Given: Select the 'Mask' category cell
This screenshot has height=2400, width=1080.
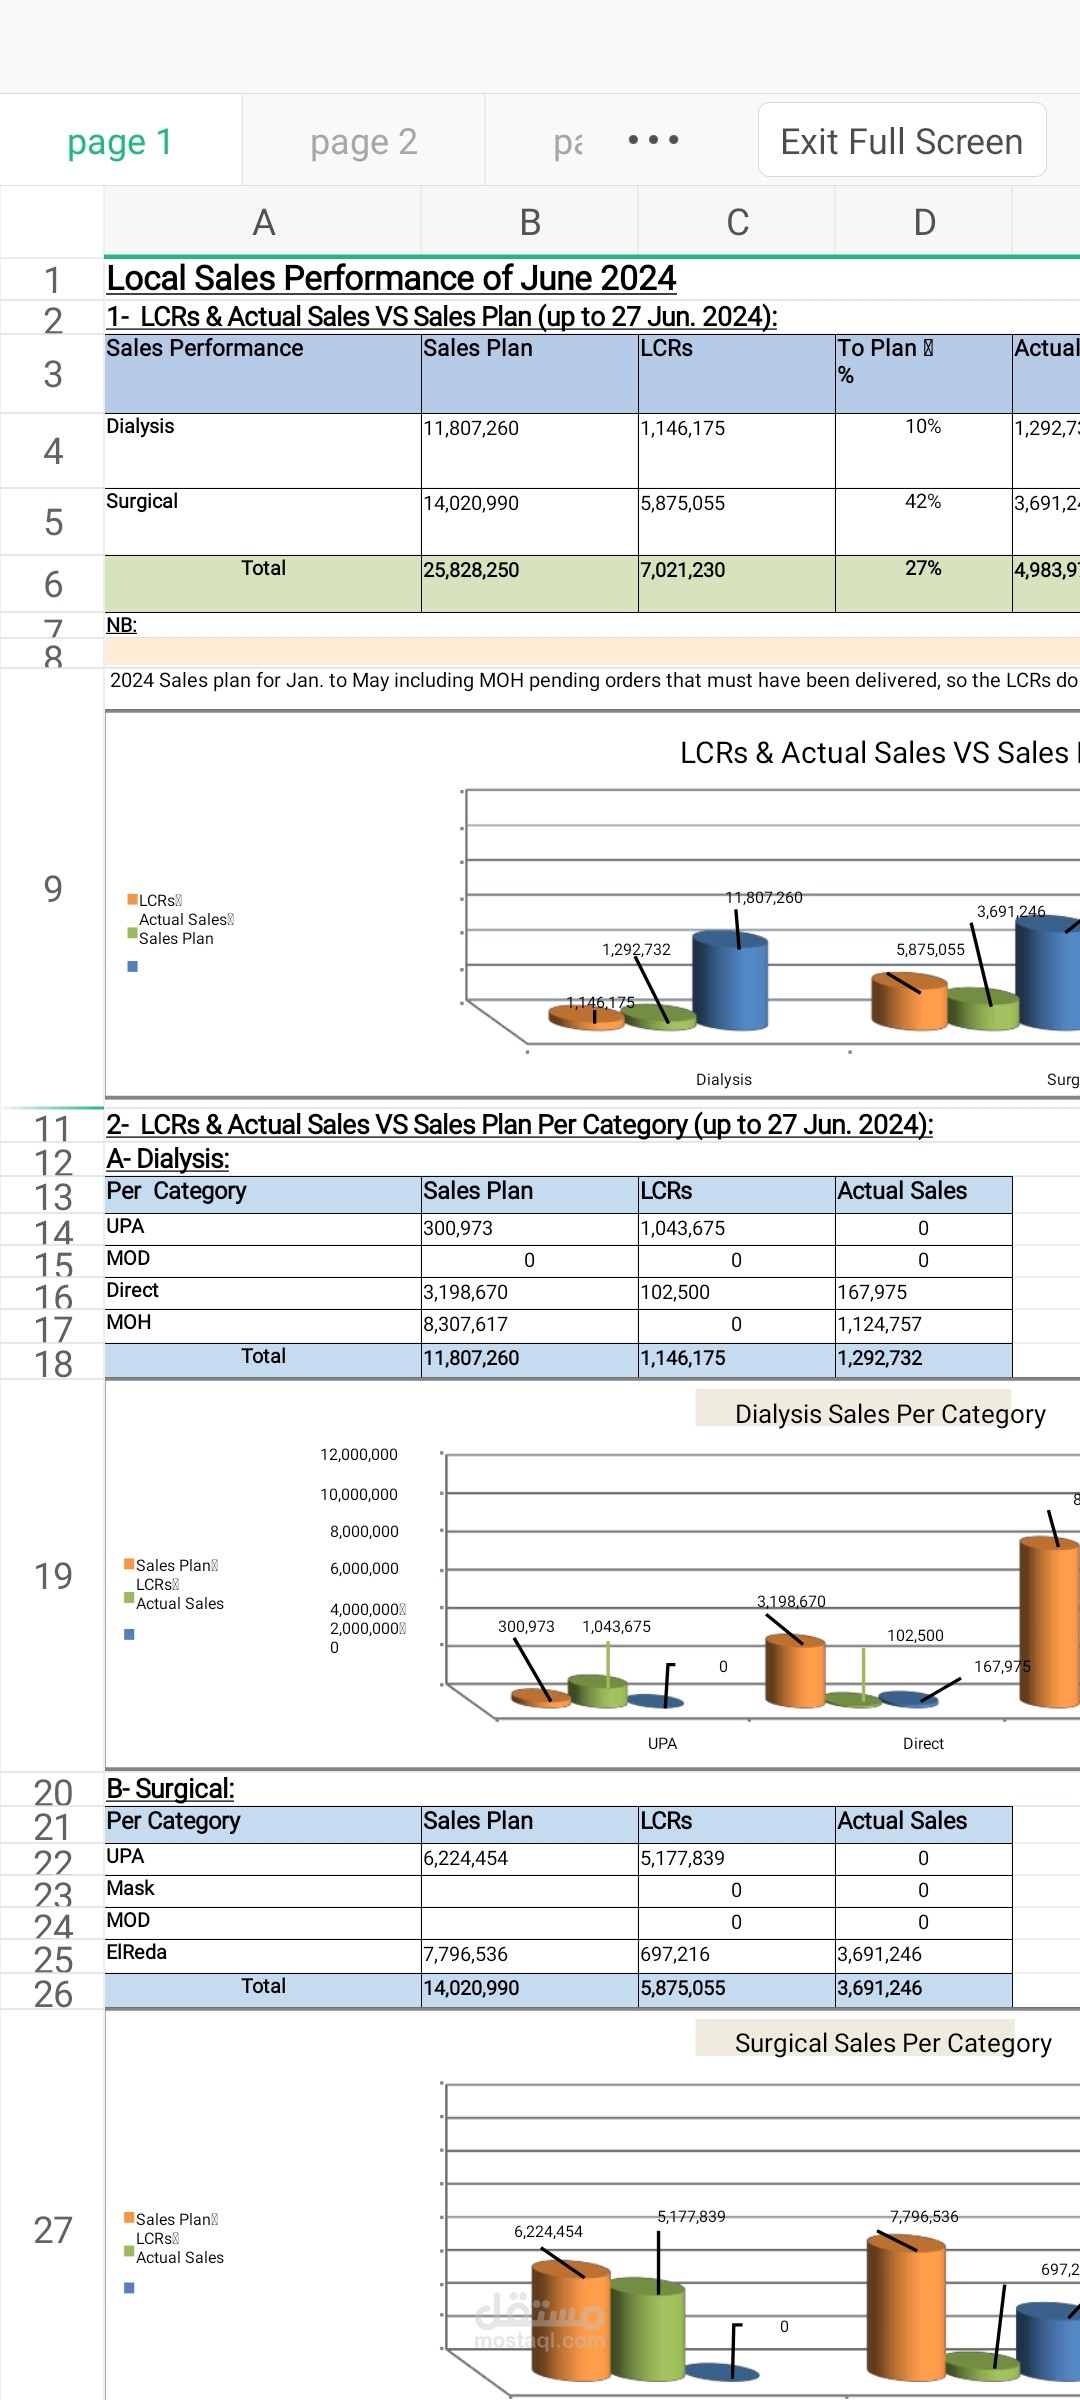Looking at the screenshot, I should 263,1889.
